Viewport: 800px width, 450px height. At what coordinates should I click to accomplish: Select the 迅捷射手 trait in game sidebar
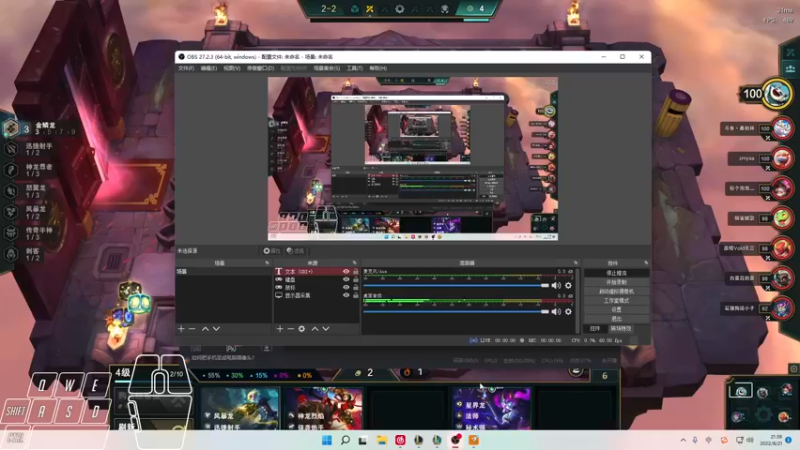pos(31,149)
